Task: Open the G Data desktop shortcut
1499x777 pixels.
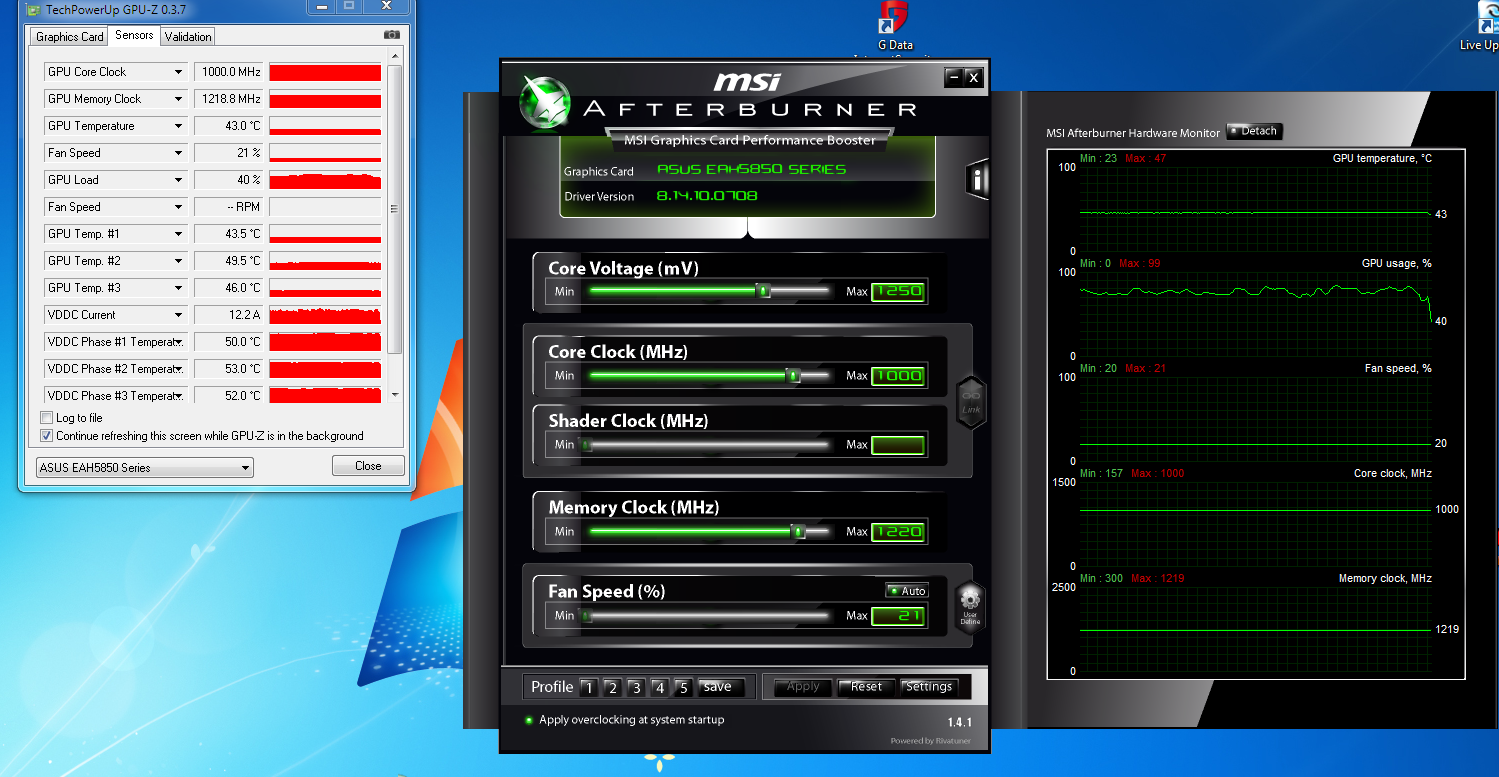Action: point(893,20)
